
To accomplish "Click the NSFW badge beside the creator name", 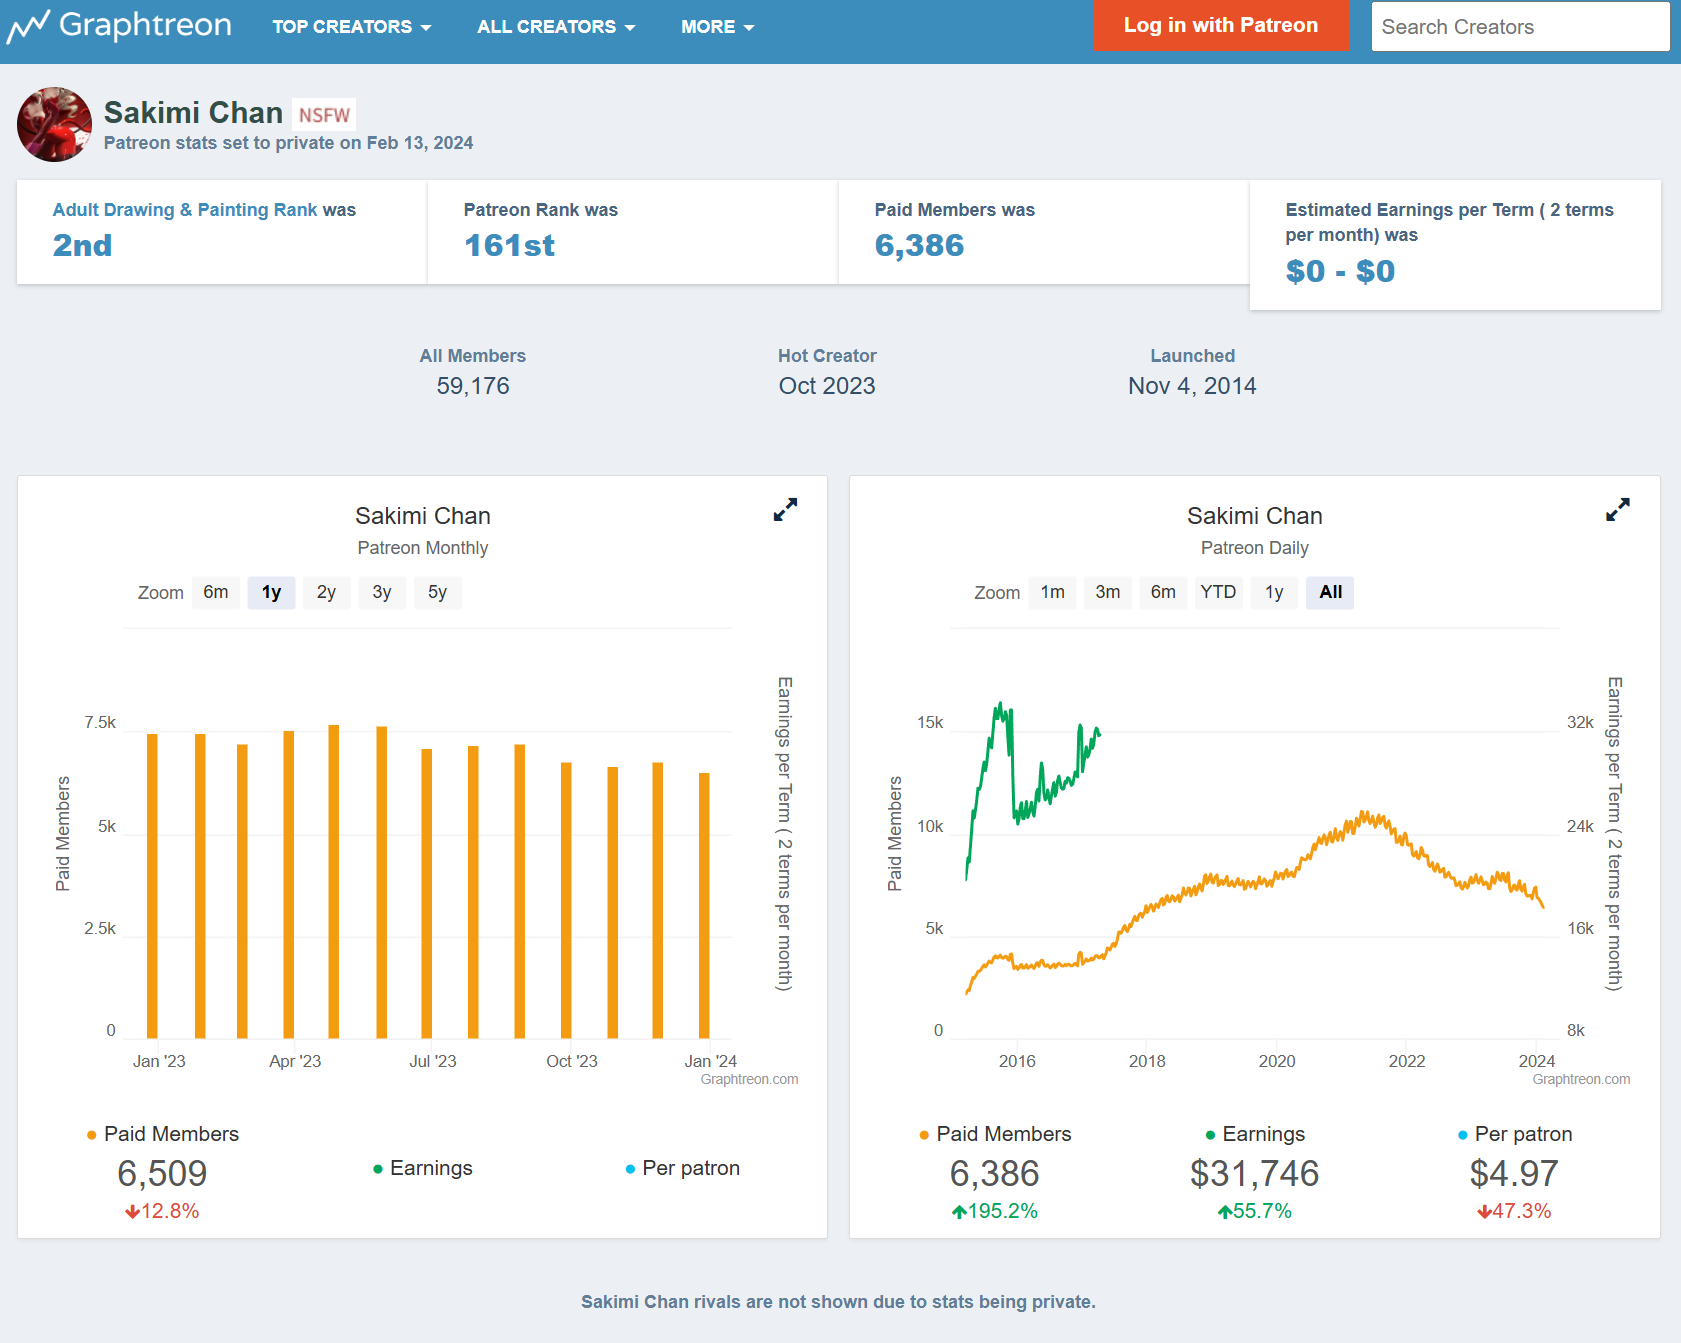I will 324,115.
